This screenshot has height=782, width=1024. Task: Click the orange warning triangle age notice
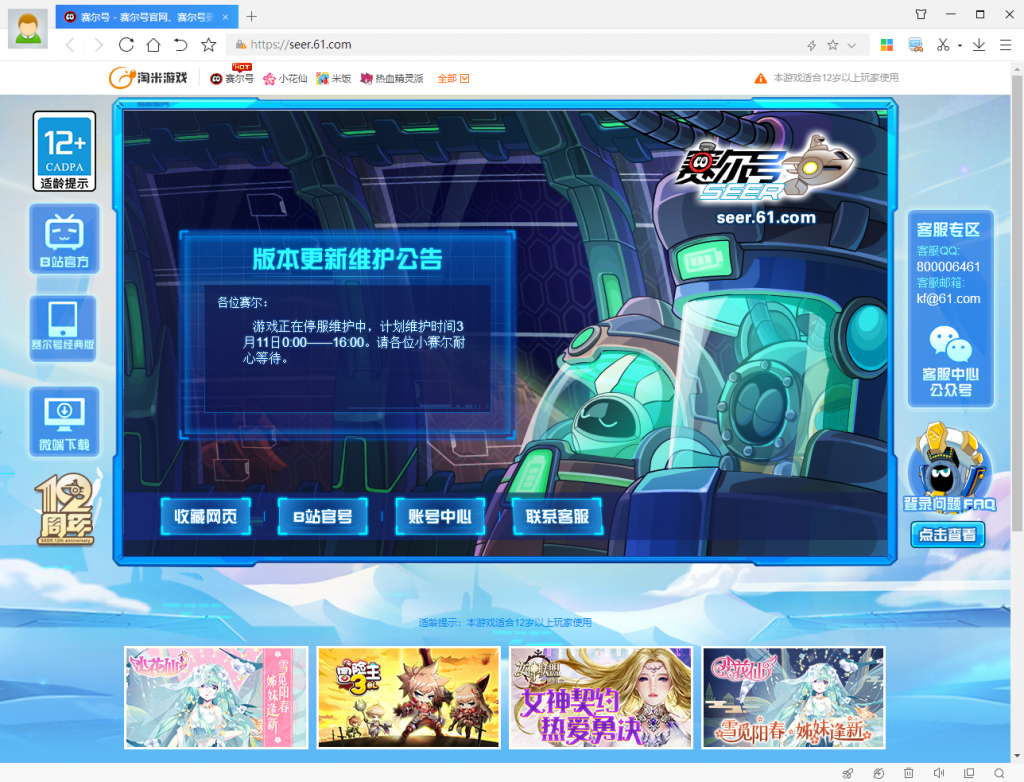click(761, 78)
